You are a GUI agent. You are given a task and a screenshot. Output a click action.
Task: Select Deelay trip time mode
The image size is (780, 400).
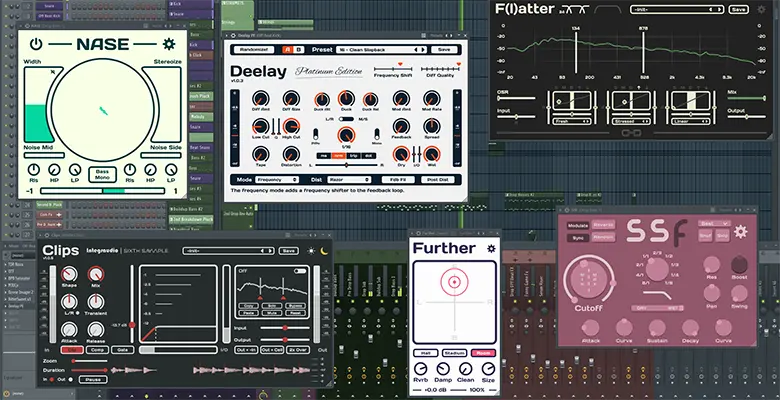[355, 155]
